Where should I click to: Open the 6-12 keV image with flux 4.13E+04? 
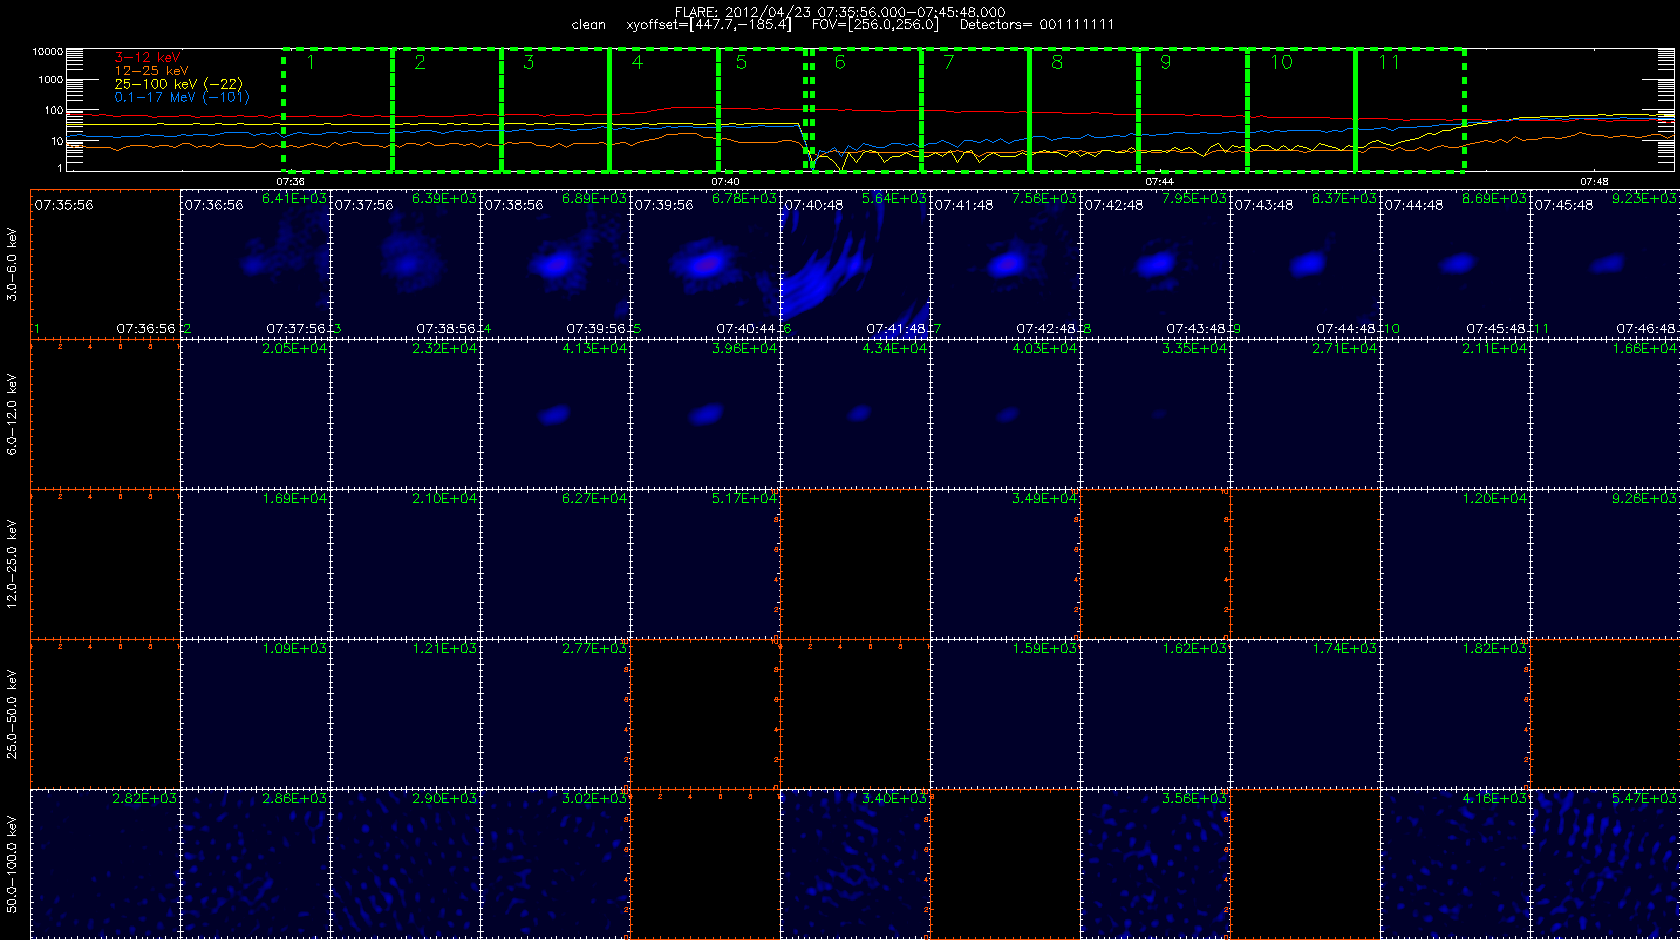(555, 414)
